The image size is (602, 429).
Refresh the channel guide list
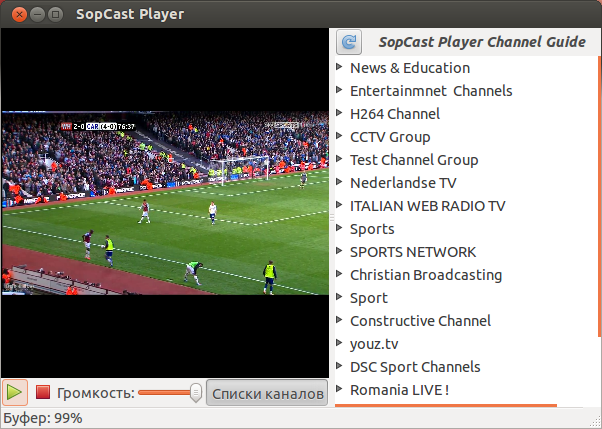coord(349,42)
